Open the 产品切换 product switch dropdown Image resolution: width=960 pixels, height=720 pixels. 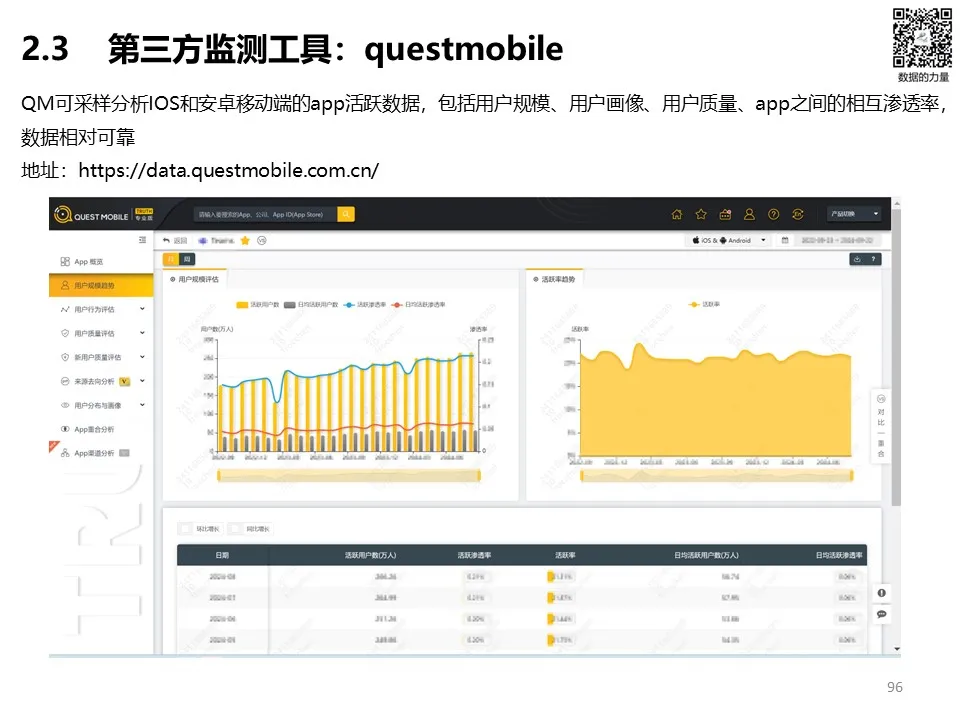click(853, 214)
